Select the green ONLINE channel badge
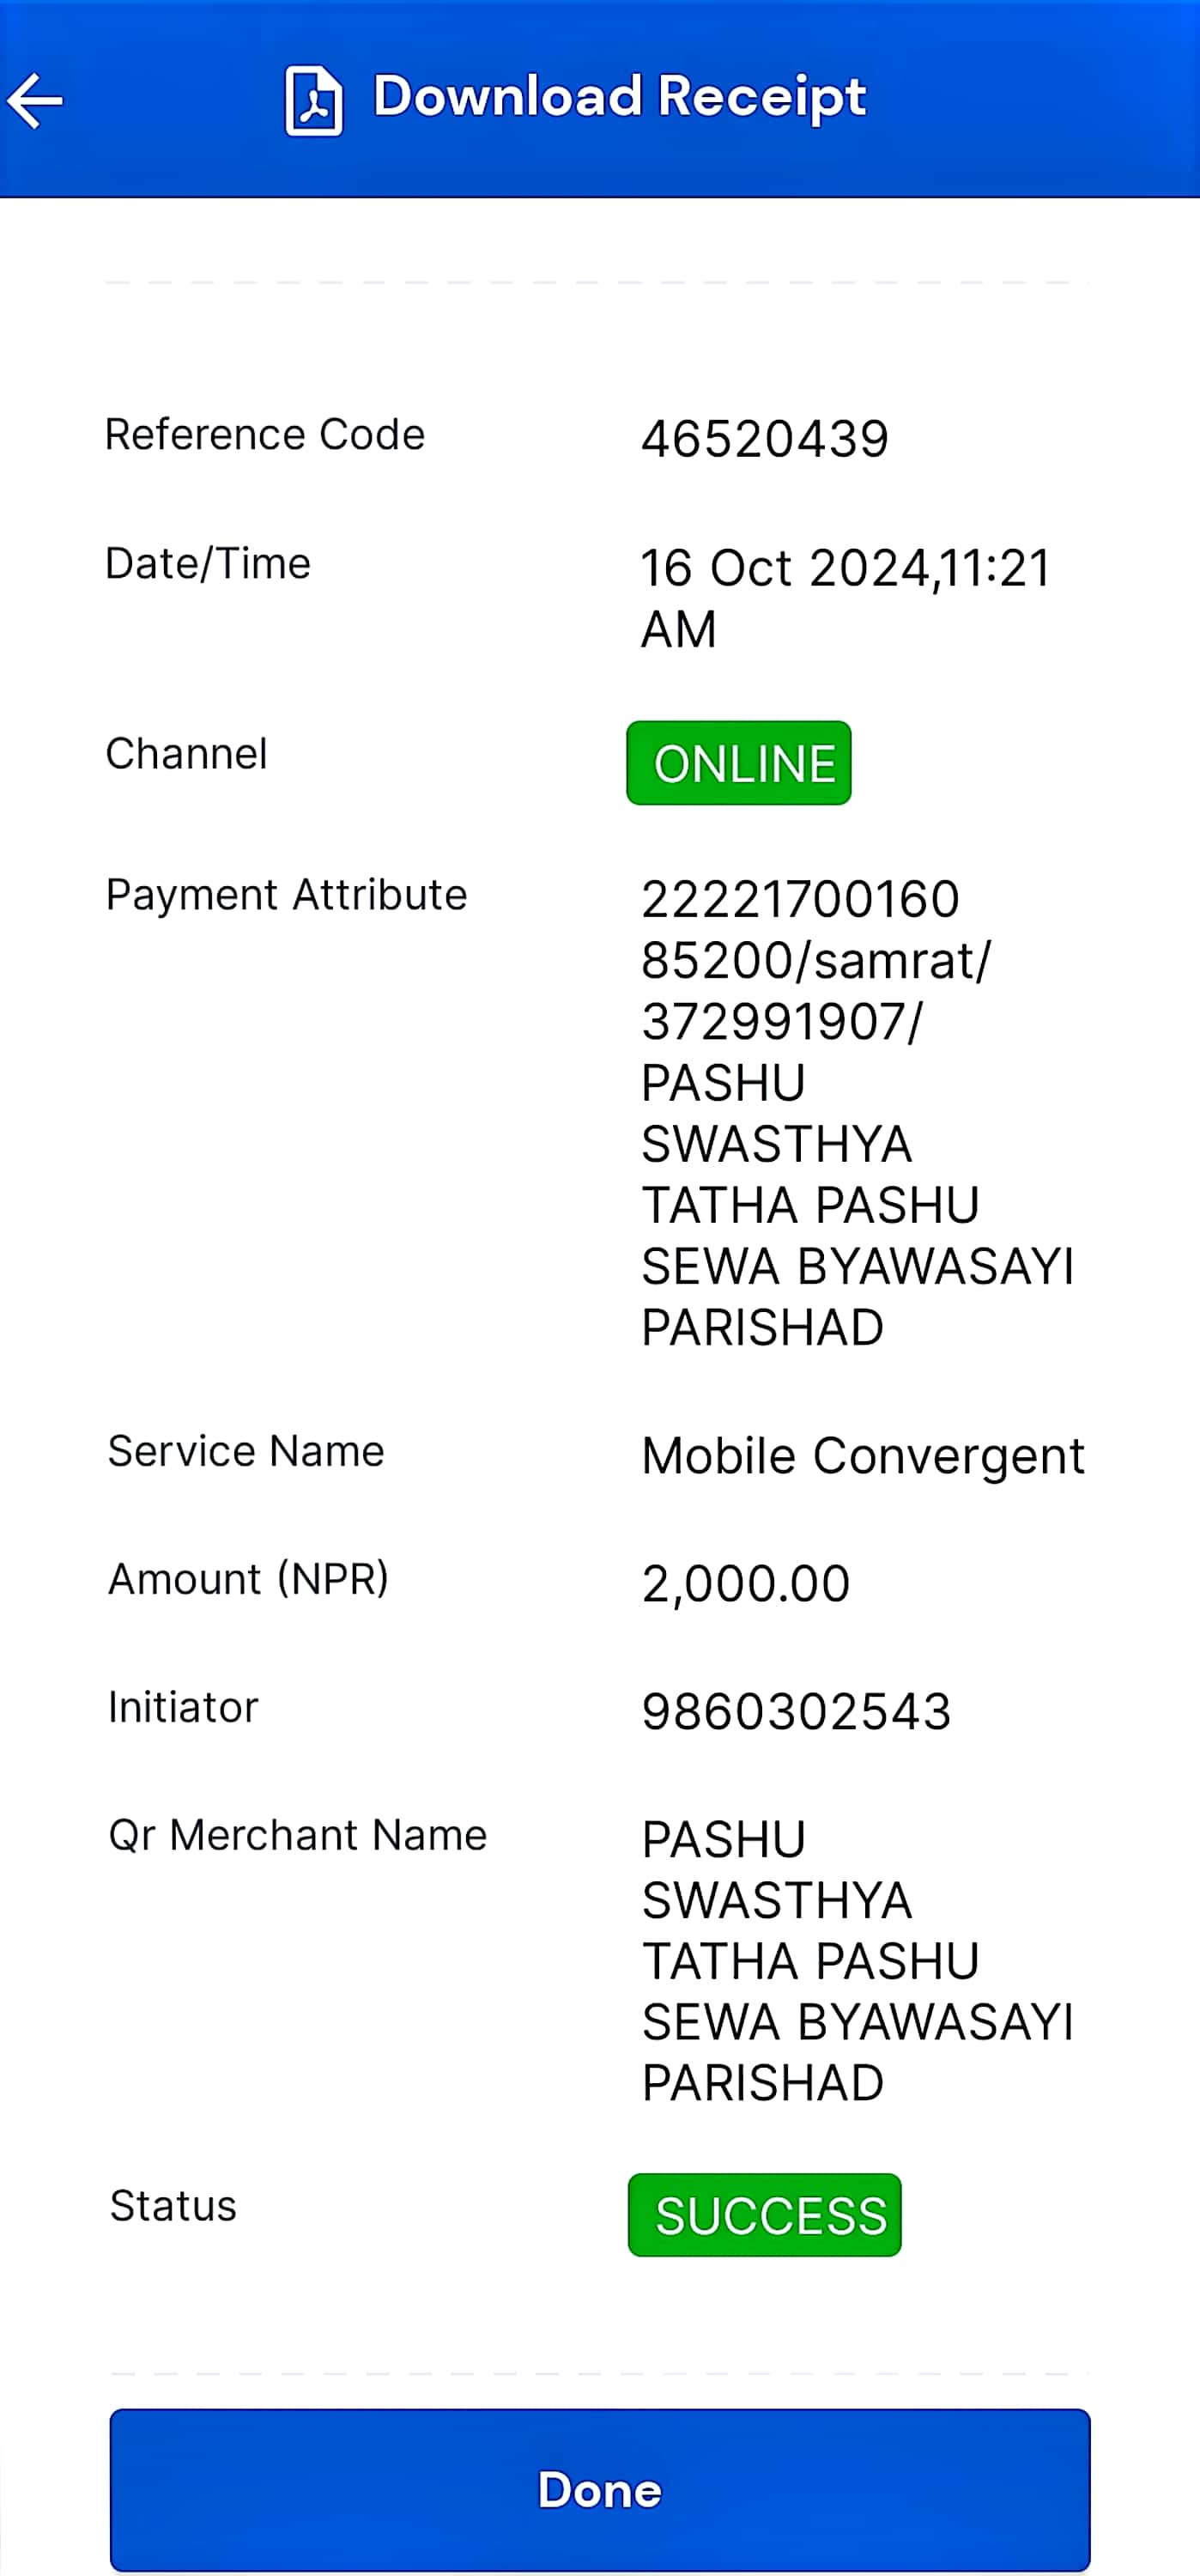The height and width of the screenshot is (2576, 1200). point(739,763)
